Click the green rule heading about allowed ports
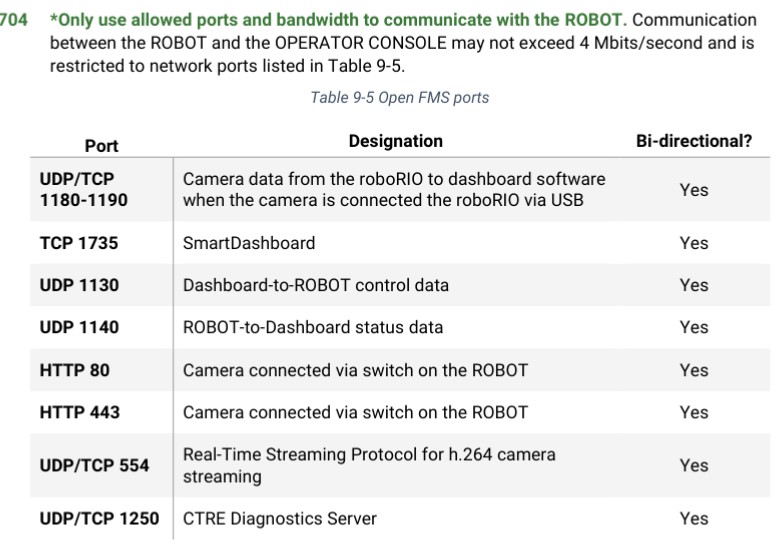This screenshot has height=544, width=782. click(x=338, y=20)
